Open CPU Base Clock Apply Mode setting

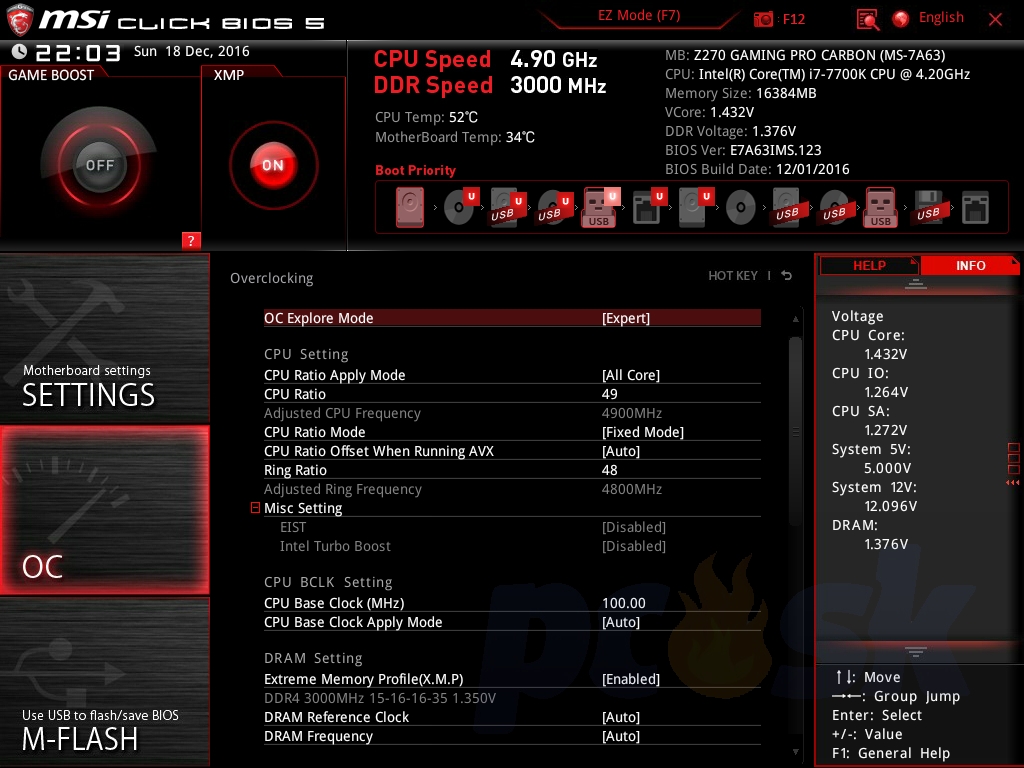512,622
